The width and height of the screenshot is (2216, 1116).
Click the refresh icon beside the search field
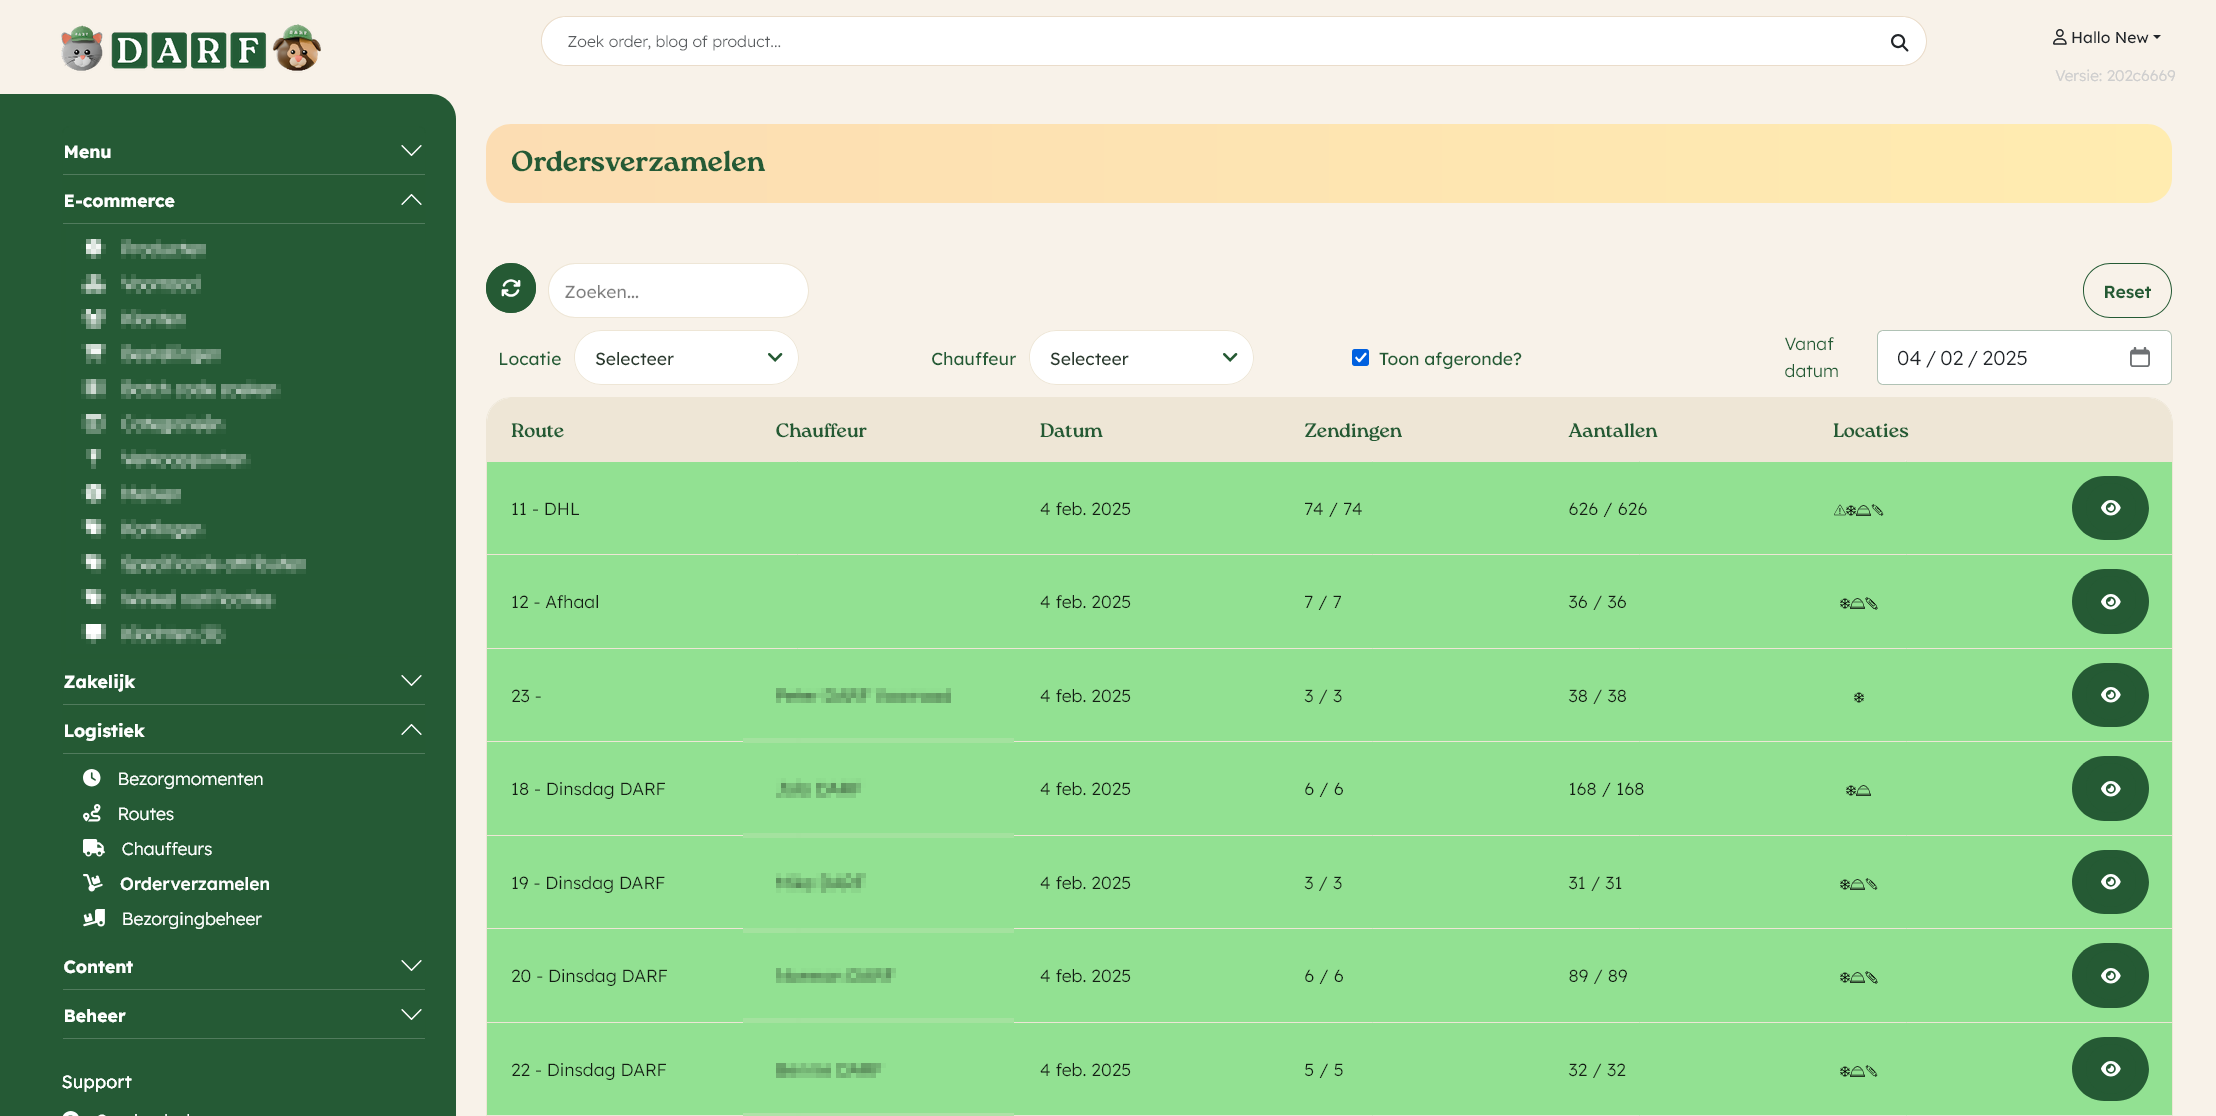pyautogui.click(x=511, y=289)
